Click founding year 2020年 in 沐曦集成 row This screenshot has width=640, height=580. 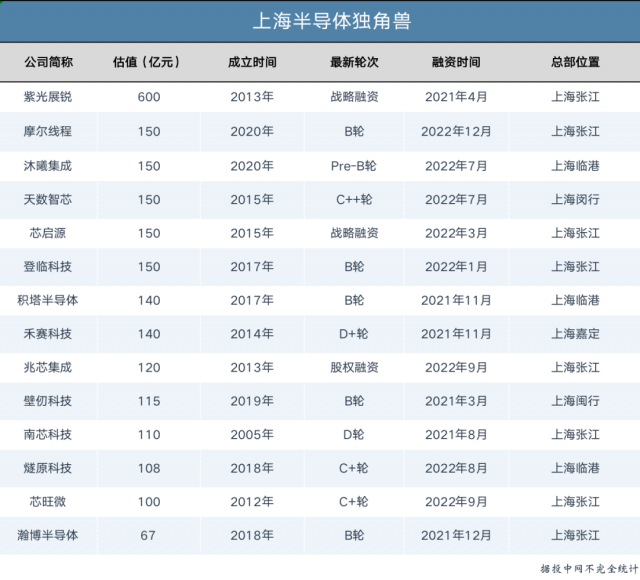252,166
